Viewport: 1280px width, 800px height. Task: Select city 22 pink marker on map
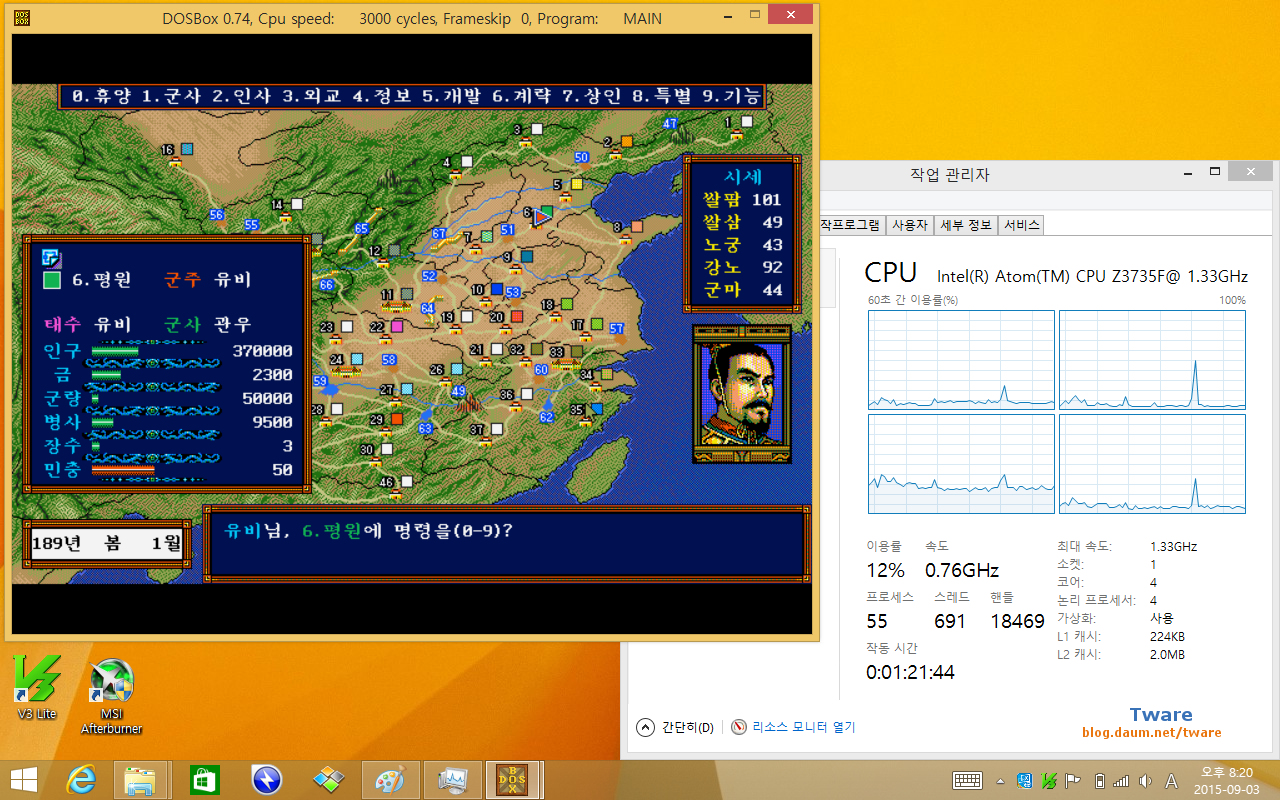[397, 326]
